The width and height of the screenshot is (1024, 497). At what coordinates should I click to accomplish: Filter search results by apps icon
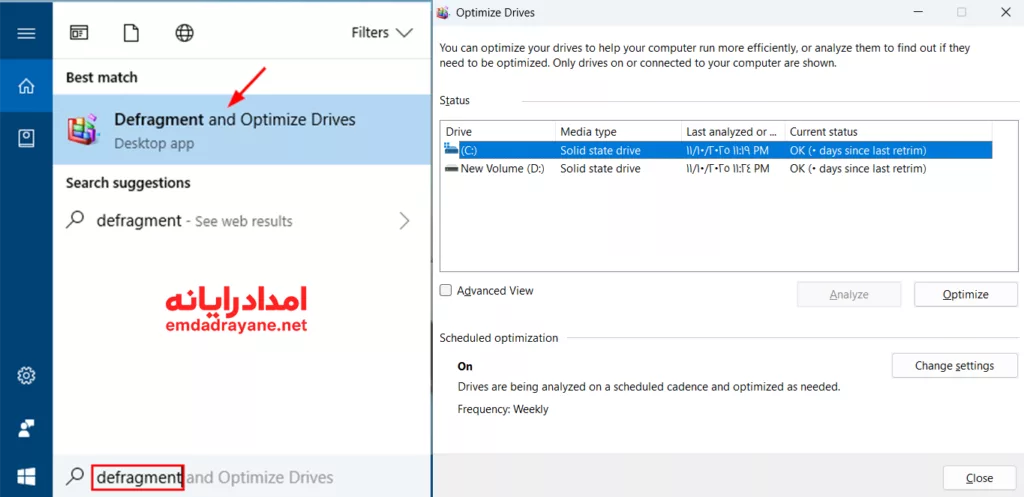point(79,33)
